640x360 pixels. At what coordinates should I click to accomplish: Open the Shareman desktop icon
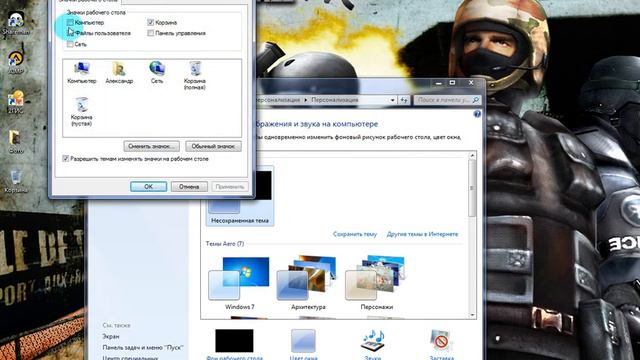coord(16,23)
